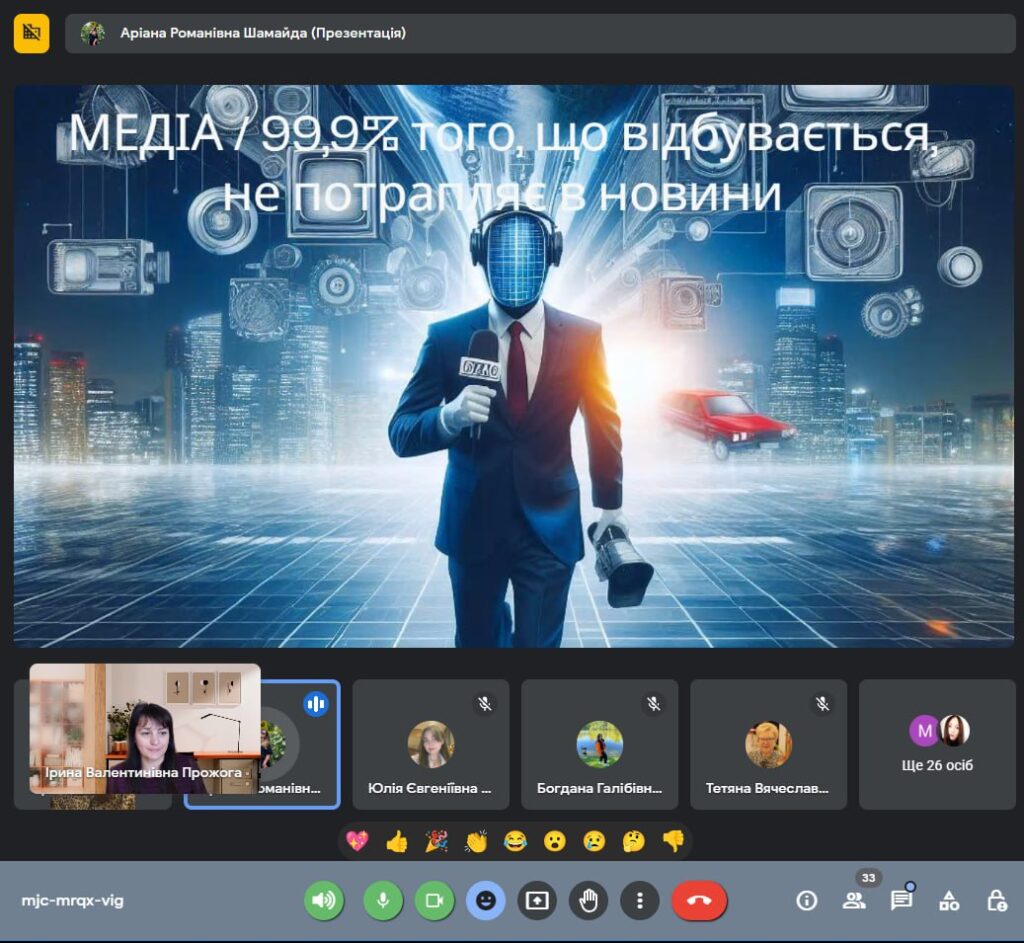Viewport: 1024px width, 943px height.
Task: Toggle the speaker audio button
Action: pos(324,900)
